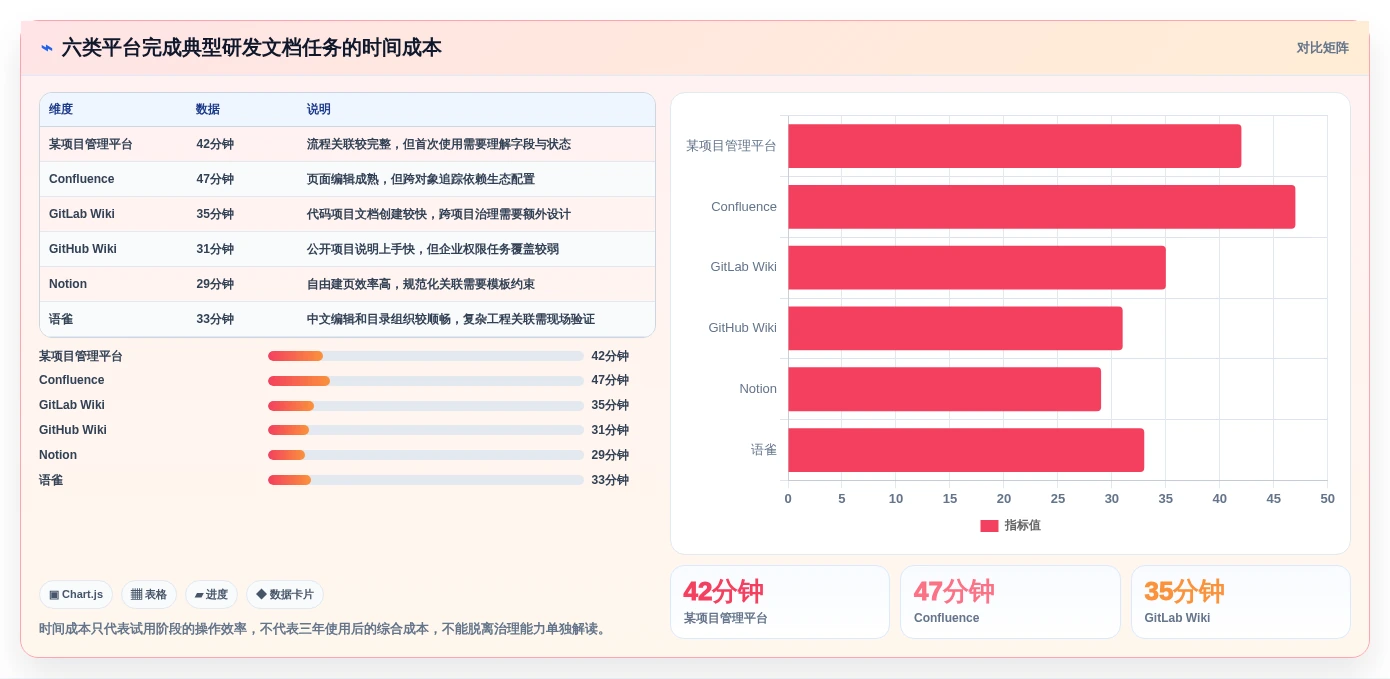Click description 页面编辑成熟，但跨对象追踪依赖生态配置
Viewport: 1390px width, 679px height.
[x=421, y=179]
